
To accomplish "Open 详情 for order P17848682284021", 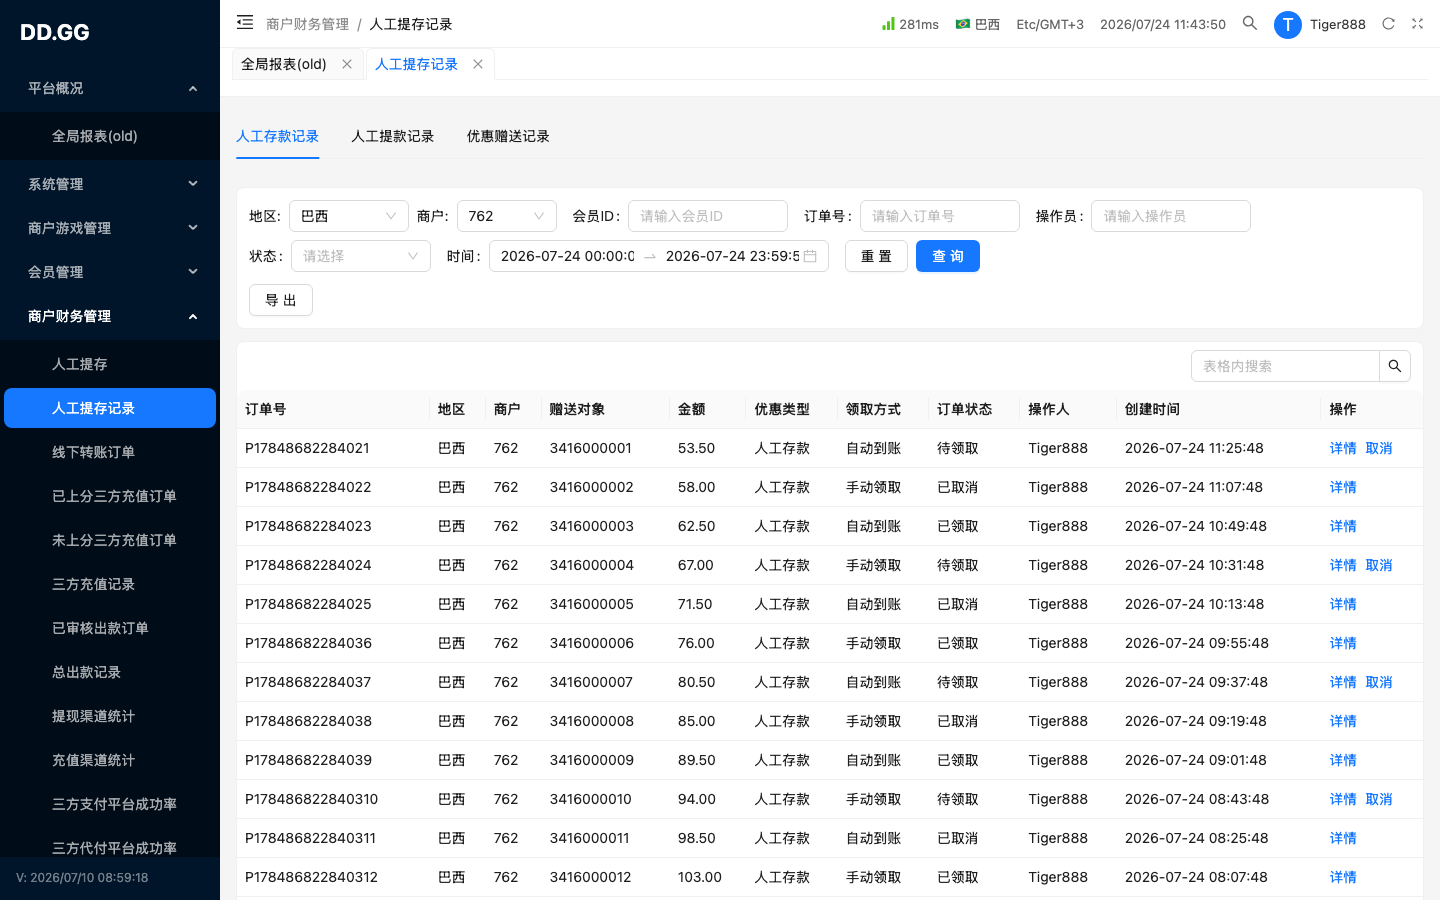I will tap(1343, 448).
